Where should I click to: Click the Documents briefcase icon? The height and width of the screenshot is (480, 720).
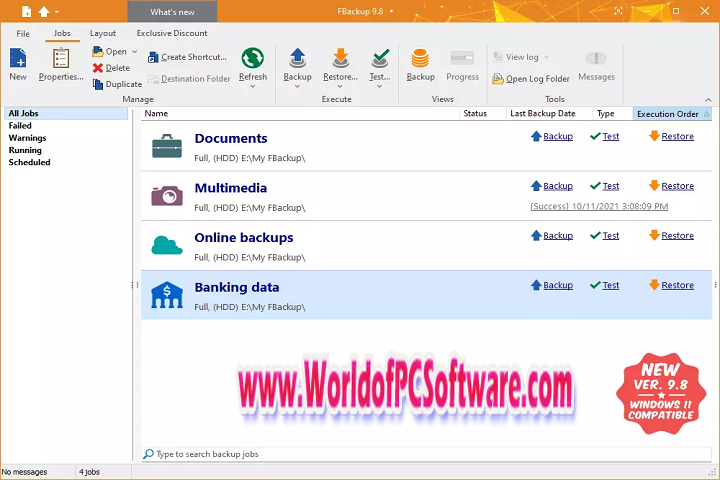(x=167, y=146)
